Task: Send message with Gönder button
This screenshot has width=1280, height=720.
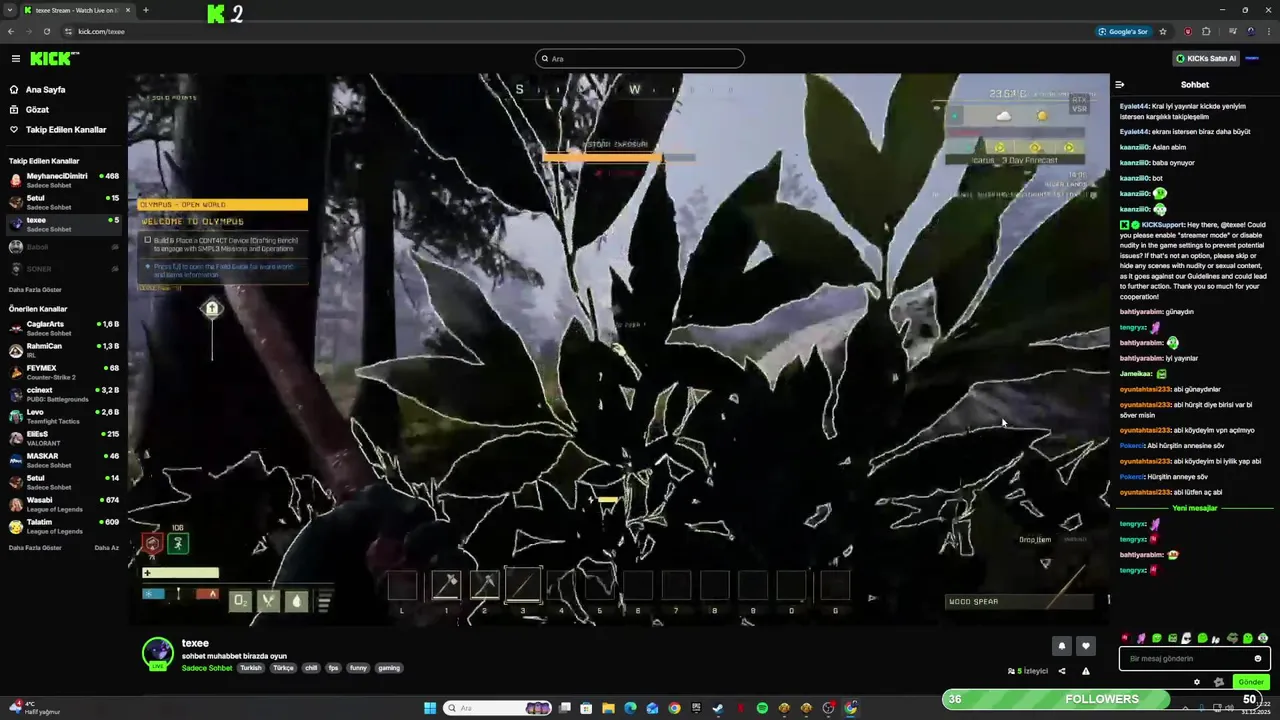Action: point(1251,682)
